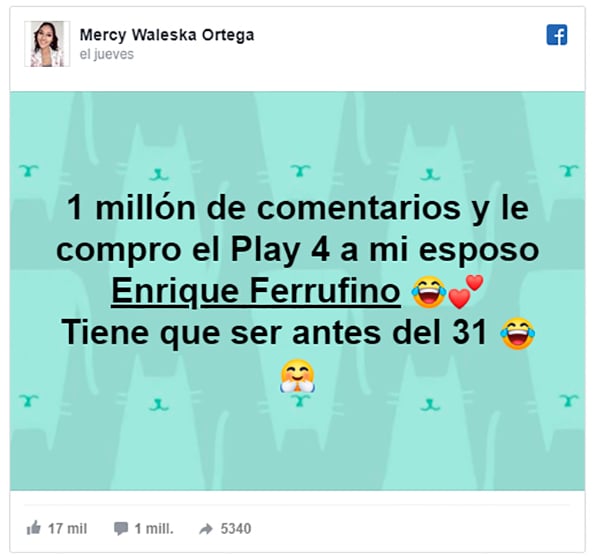View the 1 mill. comments count

click(x=154, y=529)
